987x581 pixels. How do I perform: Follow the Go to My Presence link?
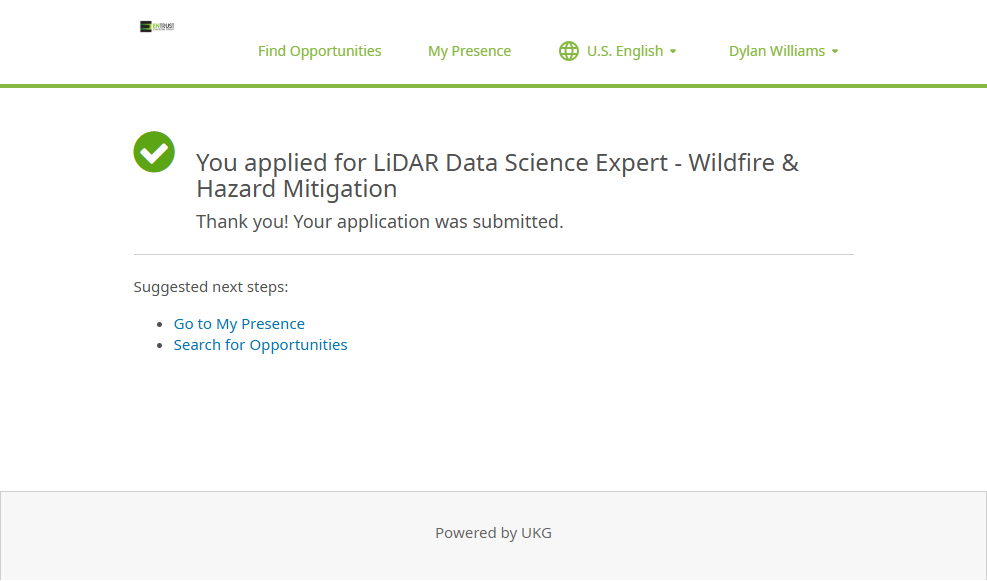click(239, 324)
